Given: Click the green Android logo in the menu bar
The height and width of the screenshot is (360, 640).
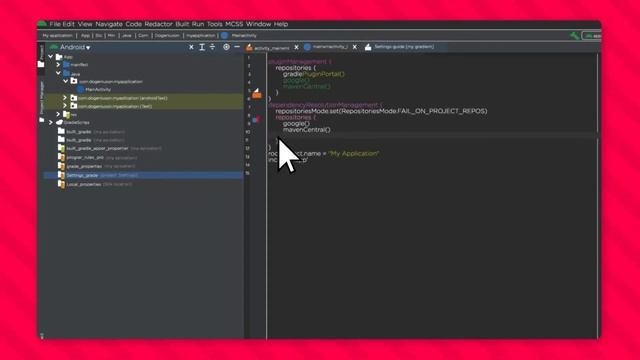Looking at the screenshot, I should (42, 24).
